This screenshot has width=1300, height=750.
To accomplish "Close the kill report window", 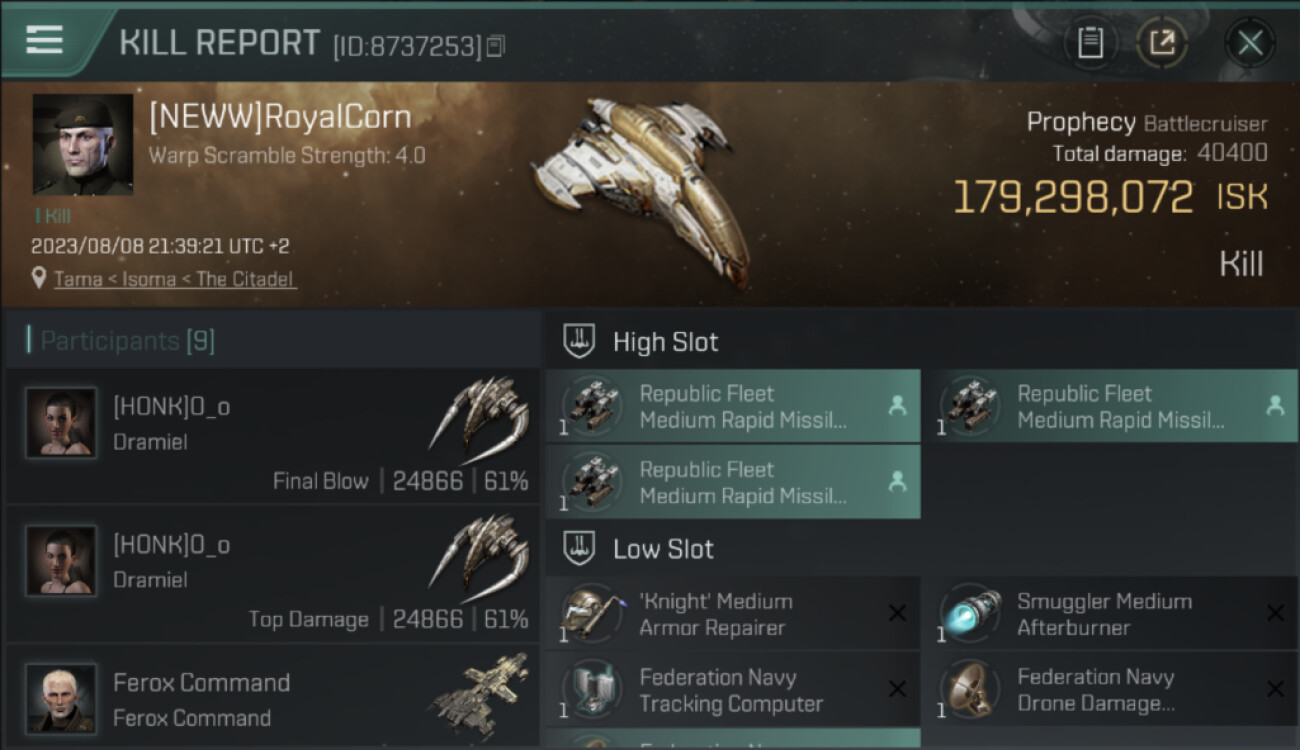I will tap(1249, 42).
